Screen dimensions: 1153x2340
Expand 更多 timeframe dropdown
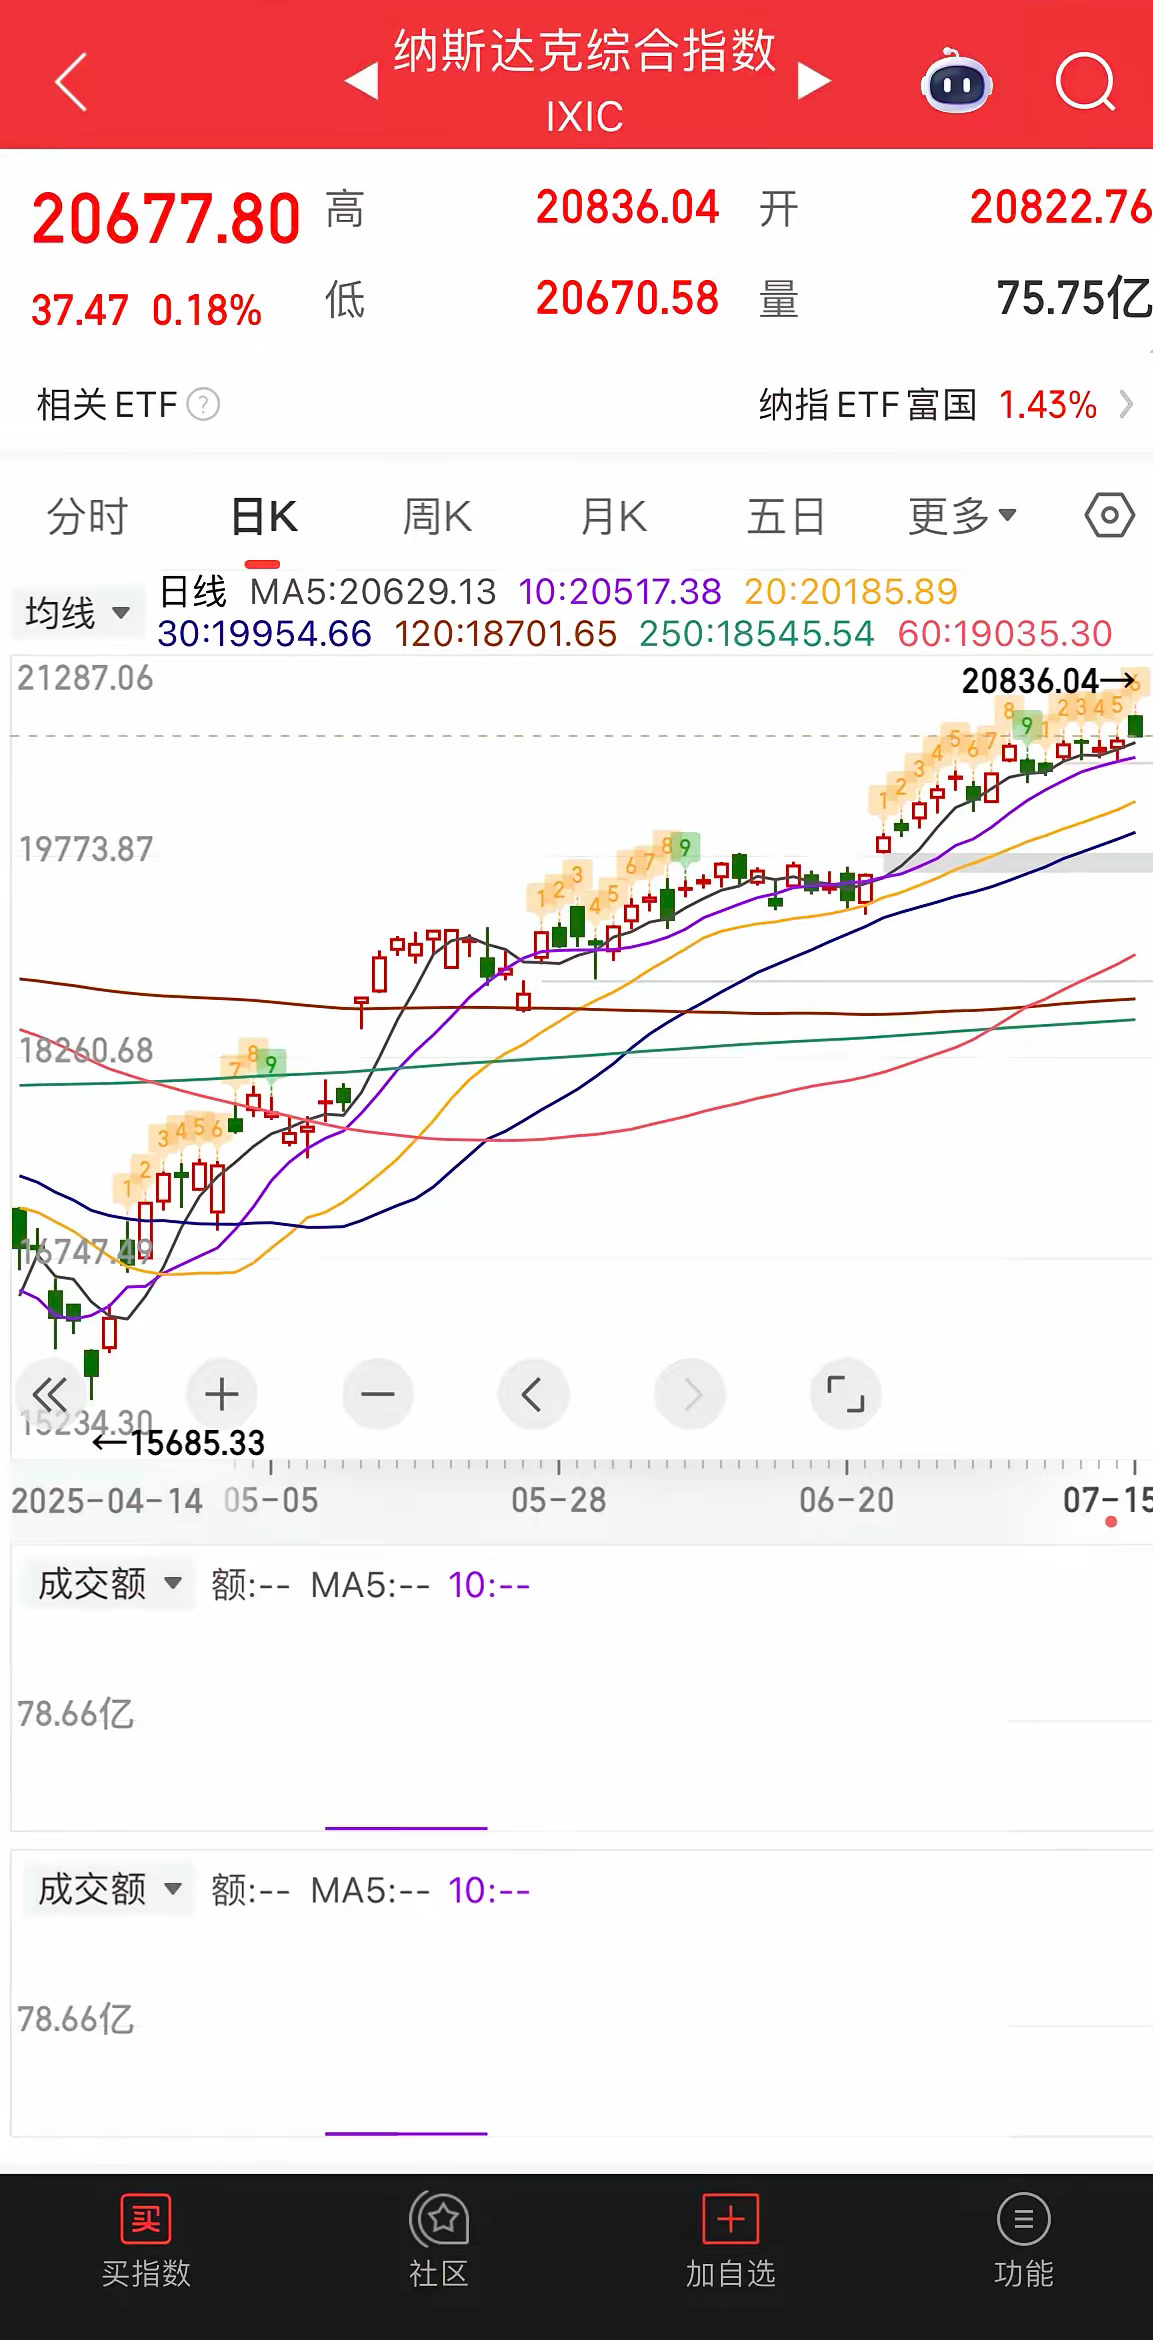962,517
